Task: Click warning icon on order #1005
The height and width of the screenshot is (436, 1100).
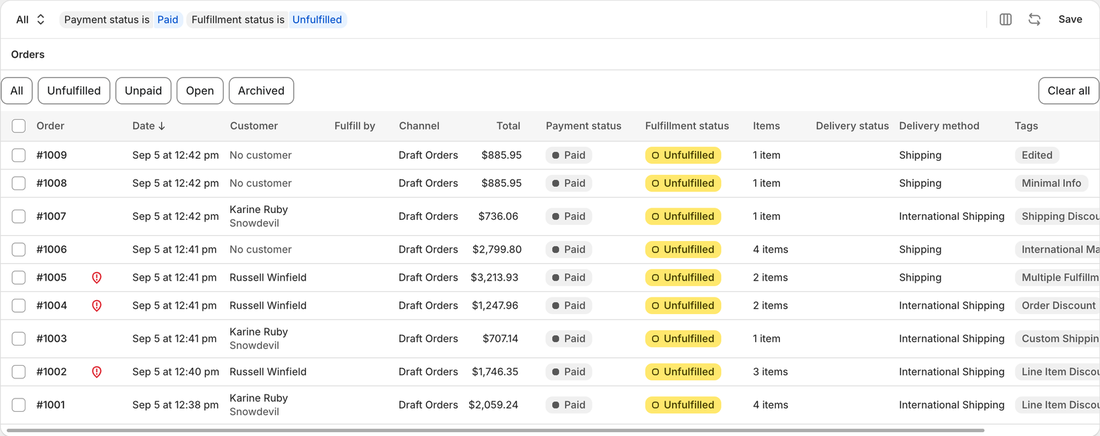Action: click(97, 278)
